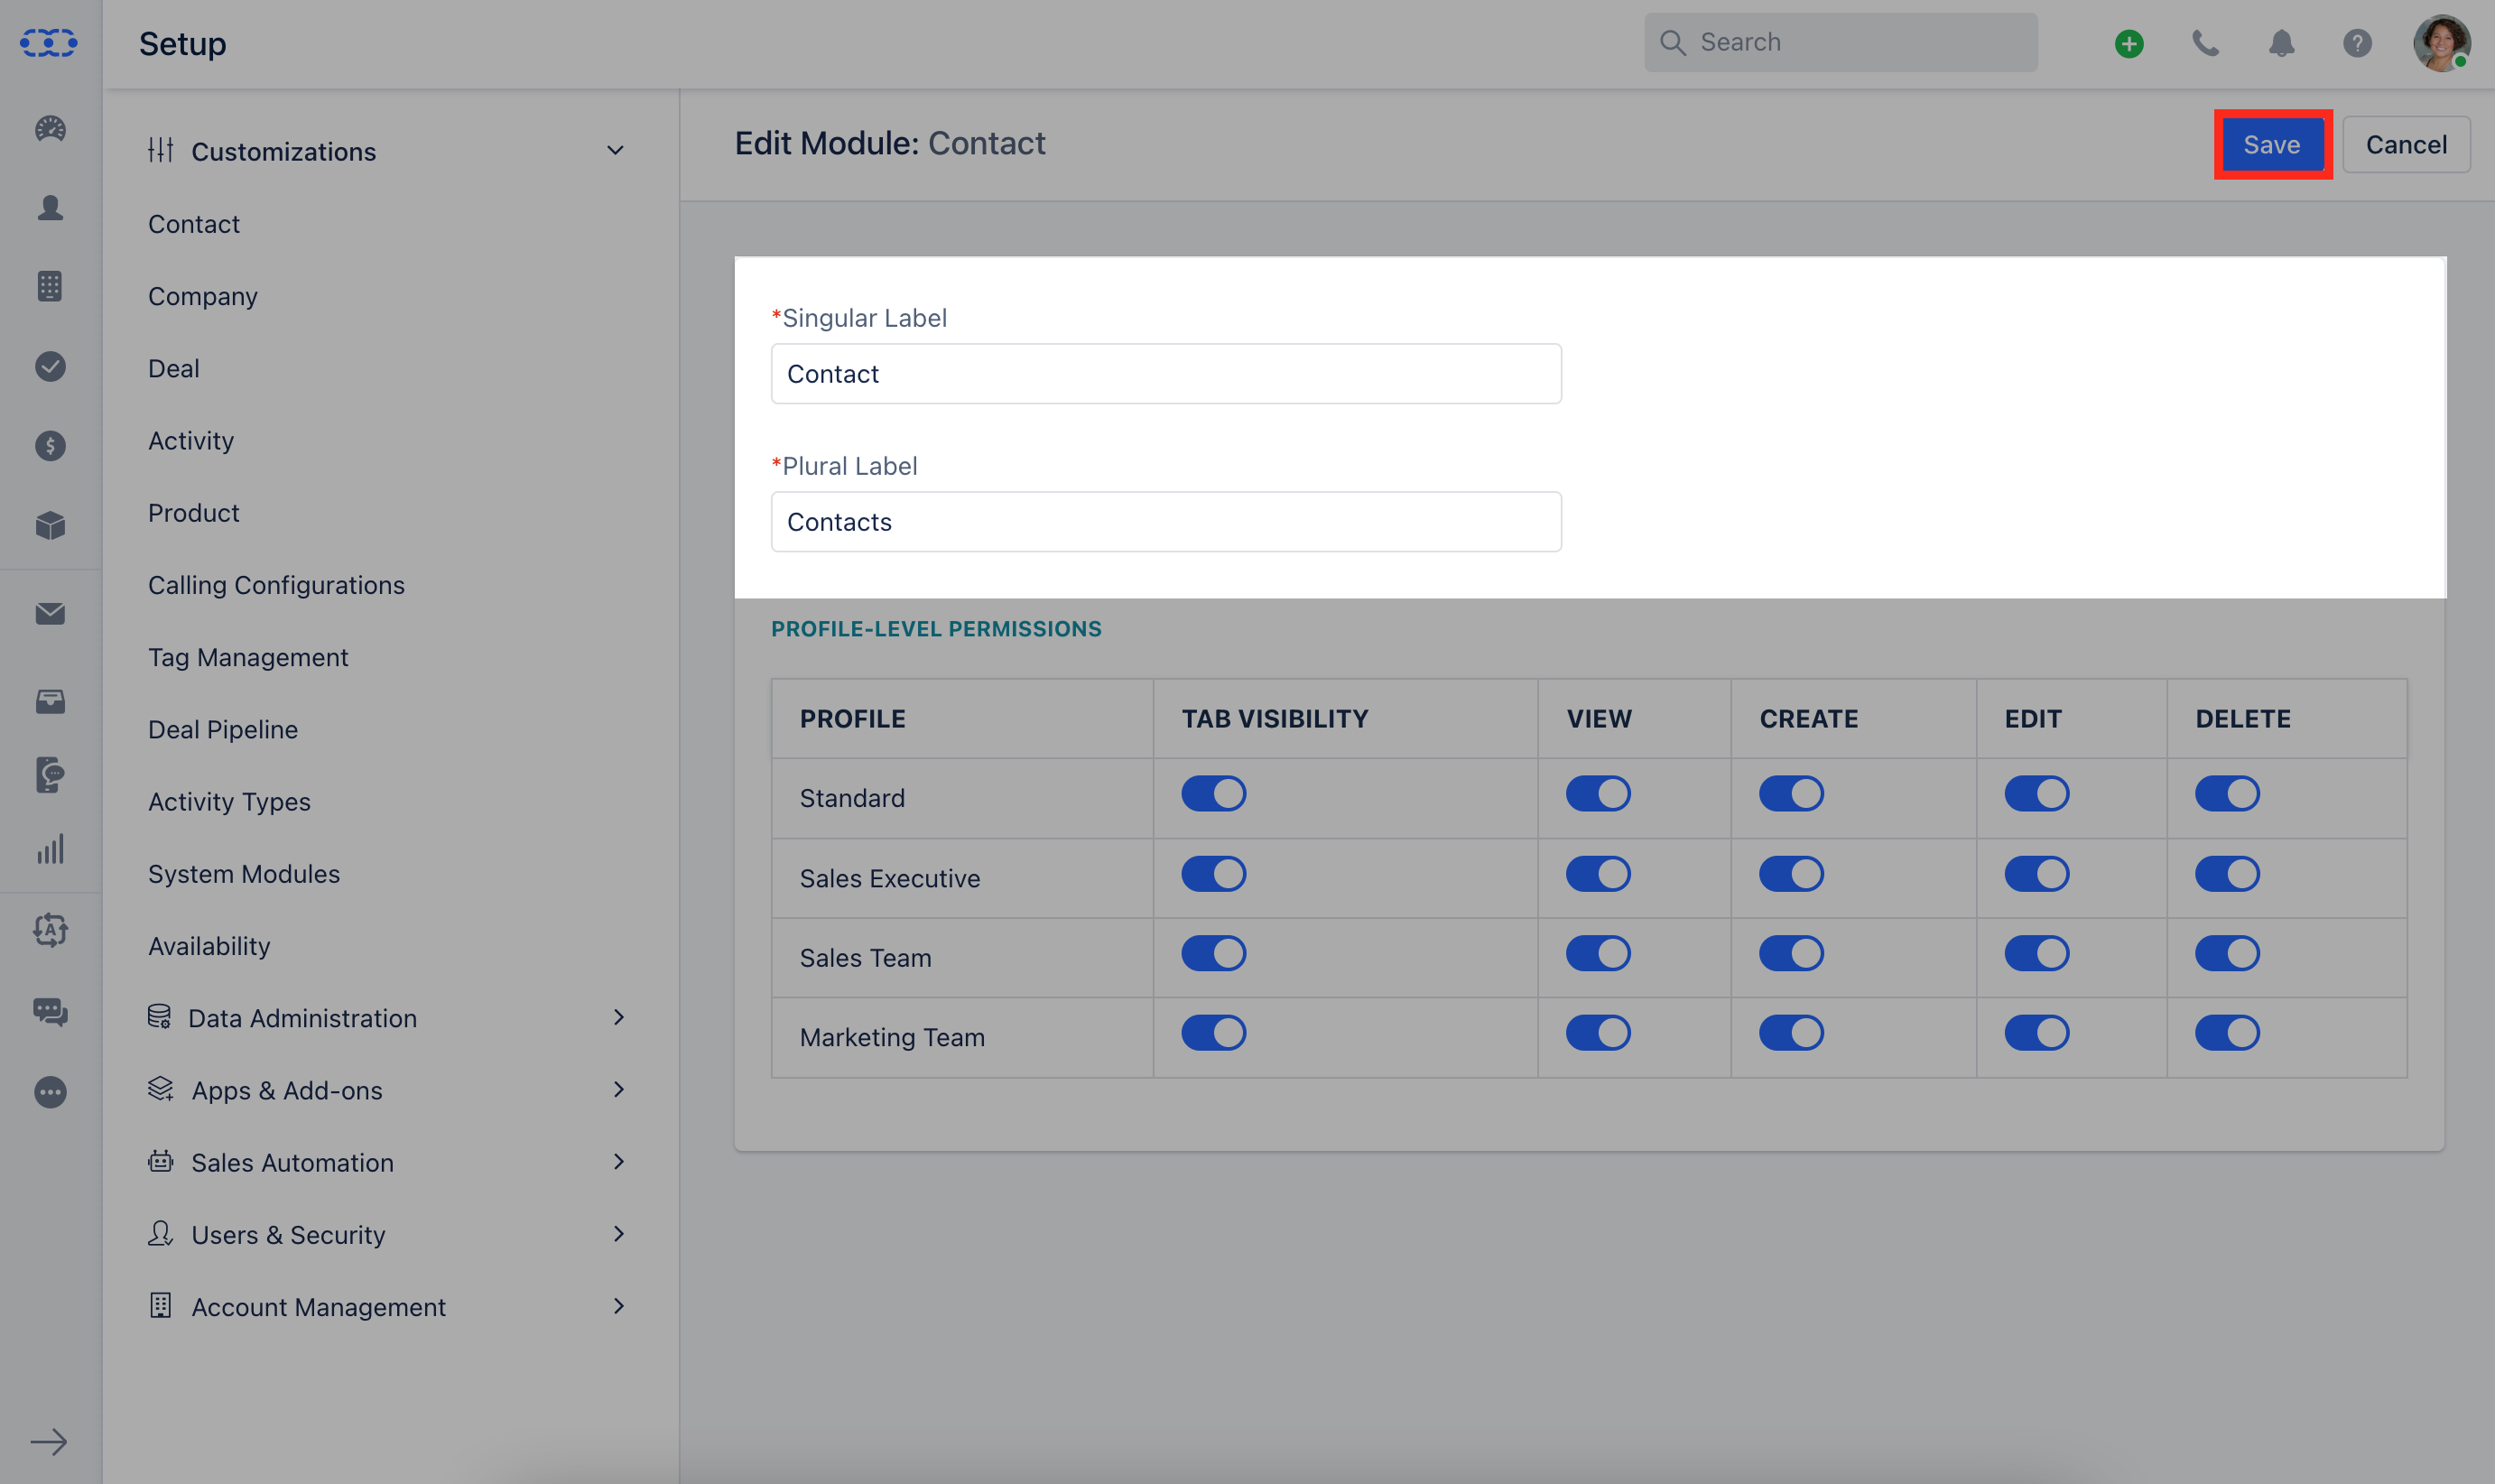Toggle Tab Visibility for Sales Team
This screenshot has height=1484, width=2495.
click(x=1213, y=953)
